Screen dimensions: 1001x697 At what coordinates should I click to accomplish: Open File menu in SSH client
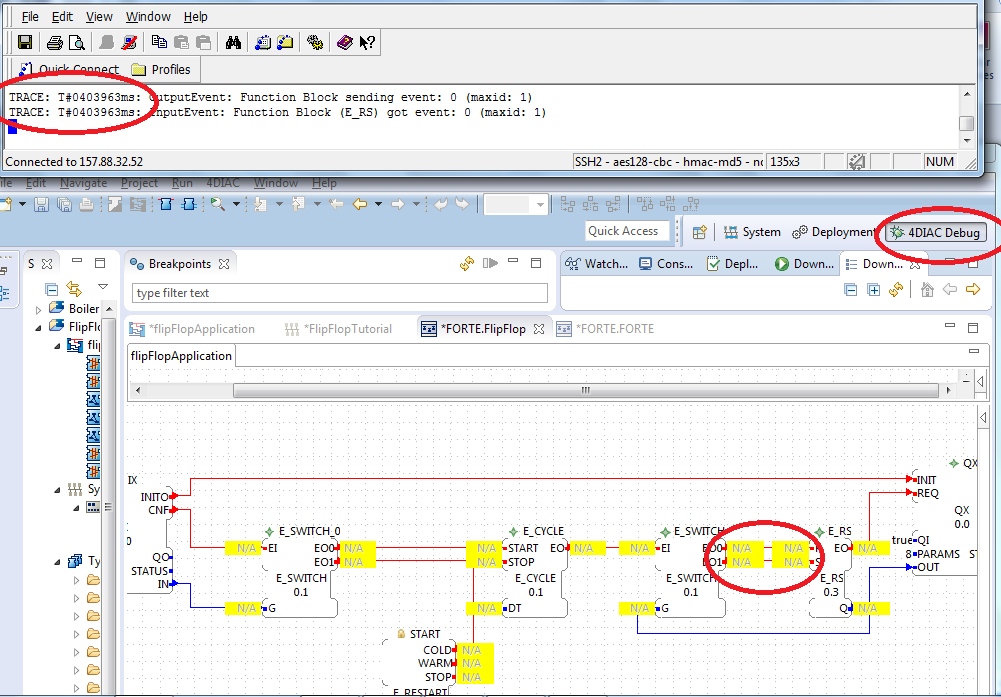30,17
